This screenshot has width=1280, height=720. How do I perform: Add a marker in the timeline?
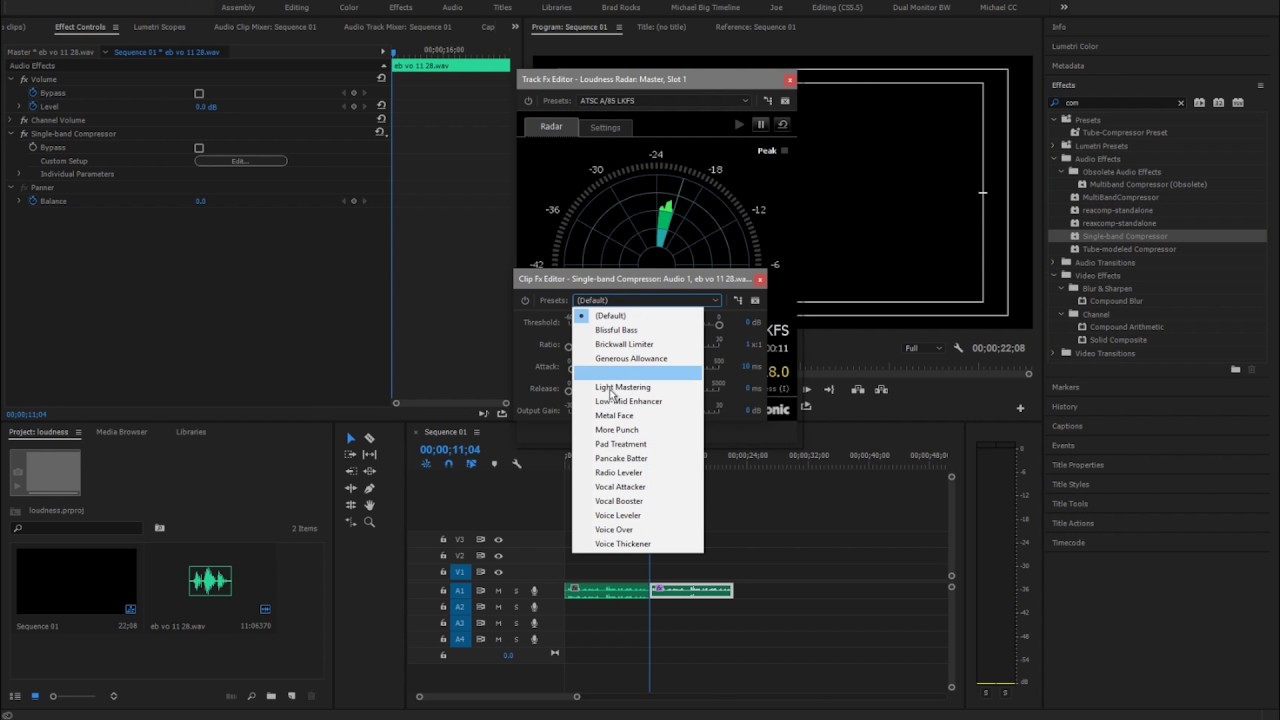tap(494, 464)
